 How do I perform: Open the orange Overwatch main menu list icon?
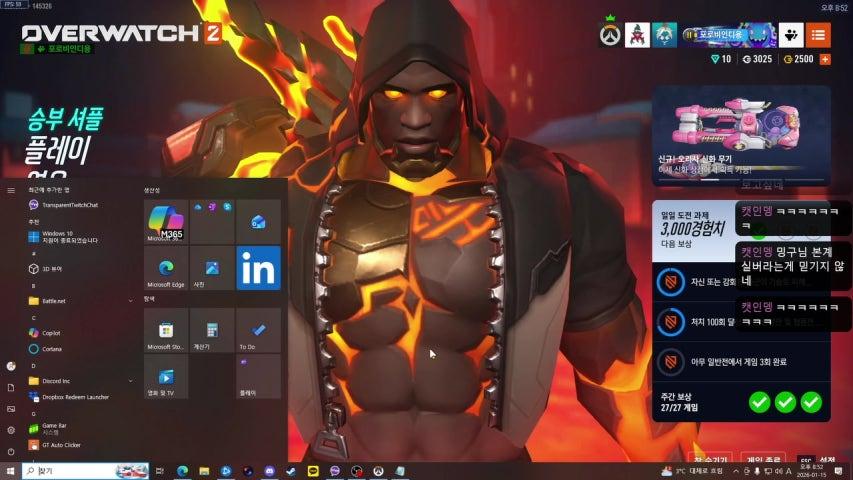click(x=818, y=35)
